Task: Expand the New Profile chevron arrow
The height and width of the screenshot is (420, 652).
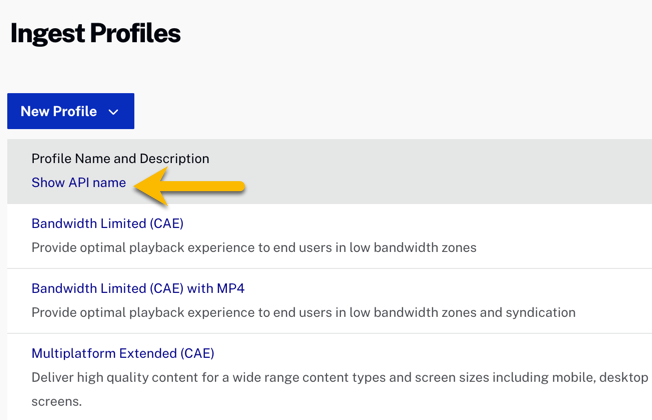Action: pos(114,112)
